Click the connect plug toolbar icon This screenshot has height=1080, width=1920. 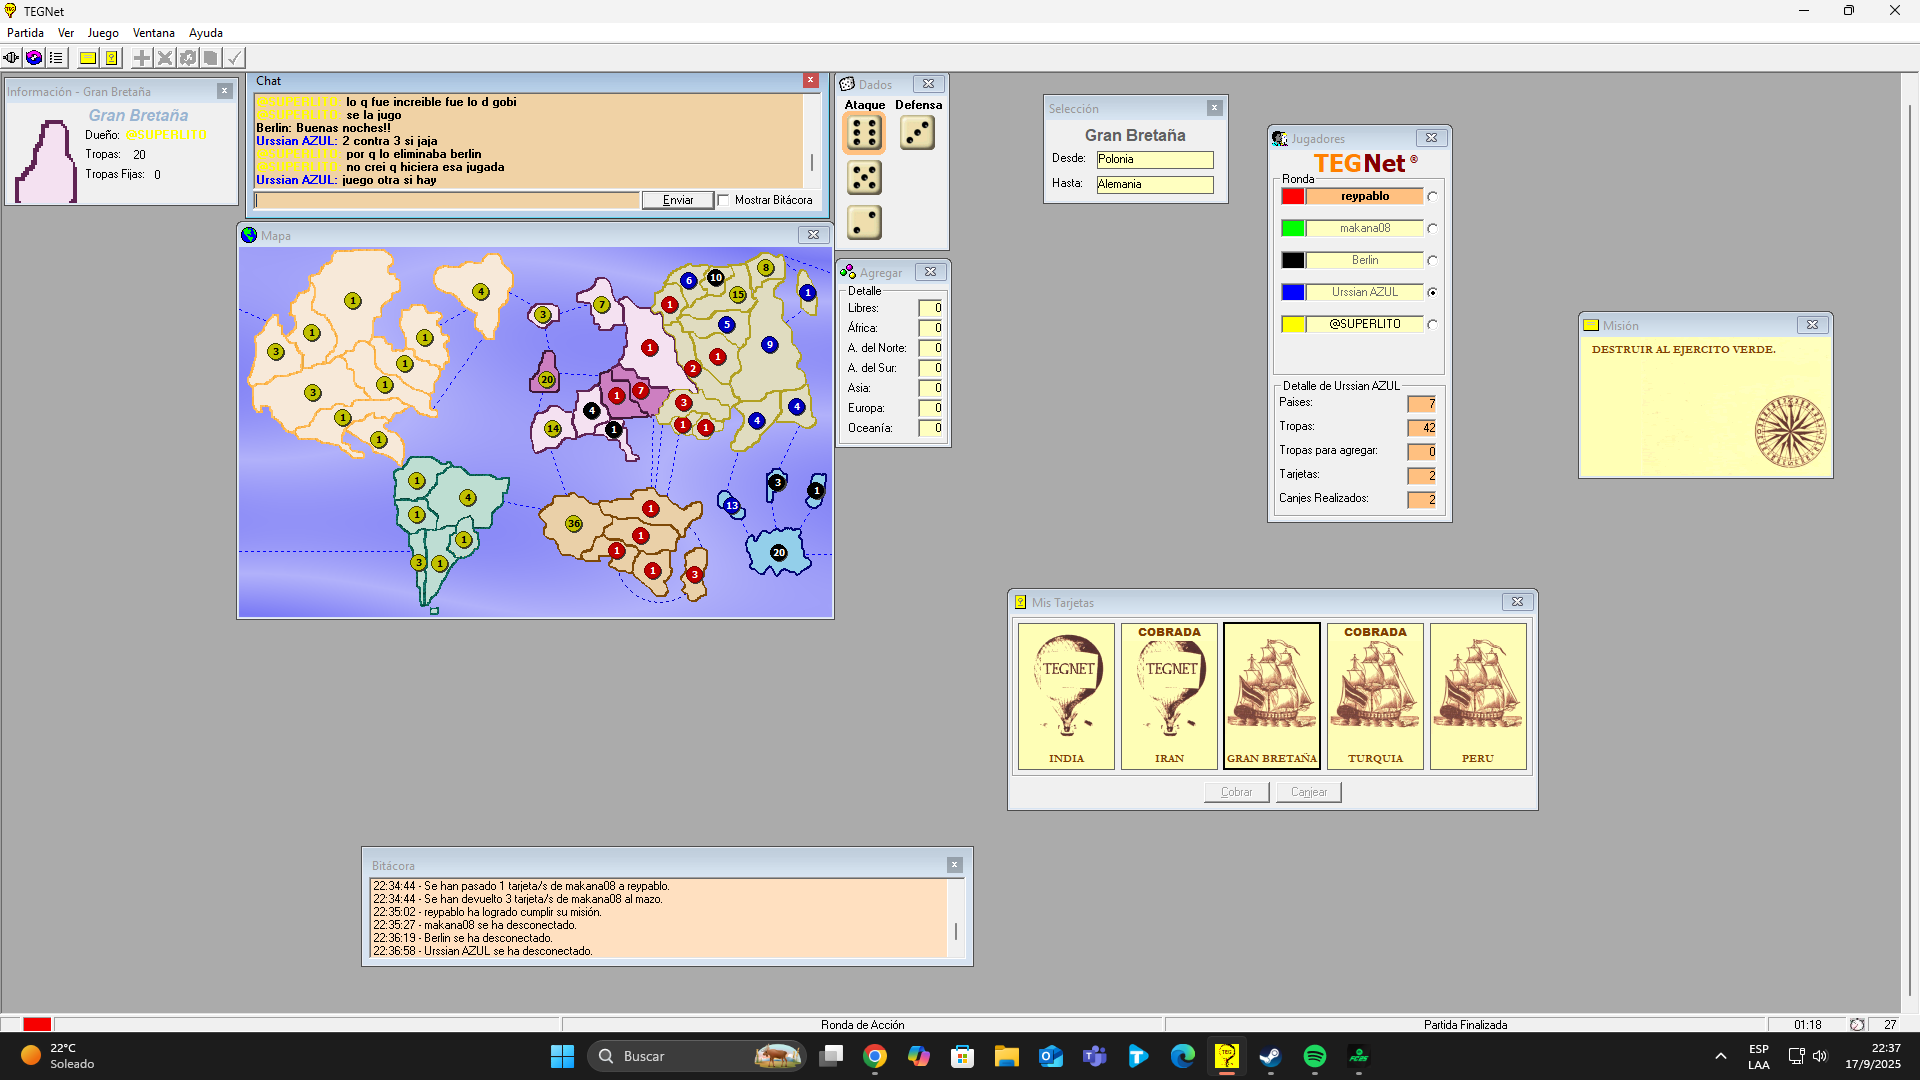tap(11, 58)
